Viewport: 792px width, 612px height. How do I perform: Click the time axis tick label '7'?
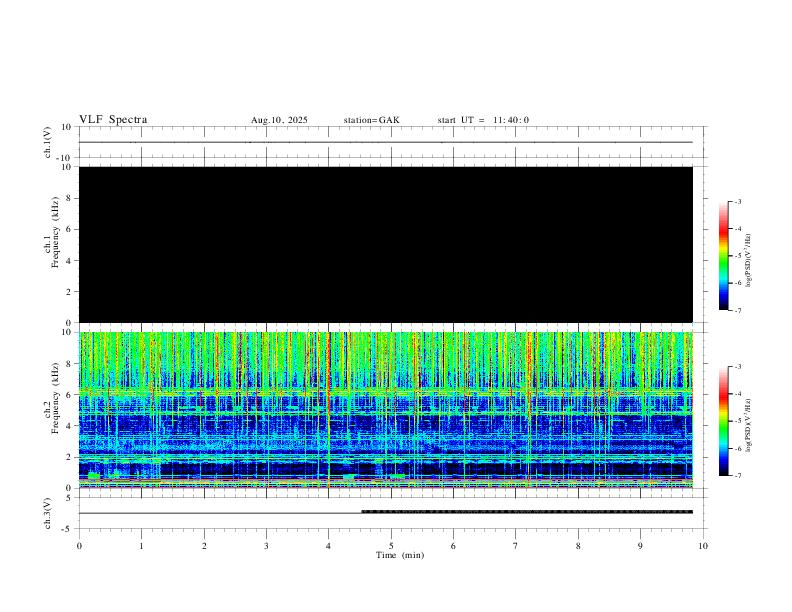click(516, 546)
